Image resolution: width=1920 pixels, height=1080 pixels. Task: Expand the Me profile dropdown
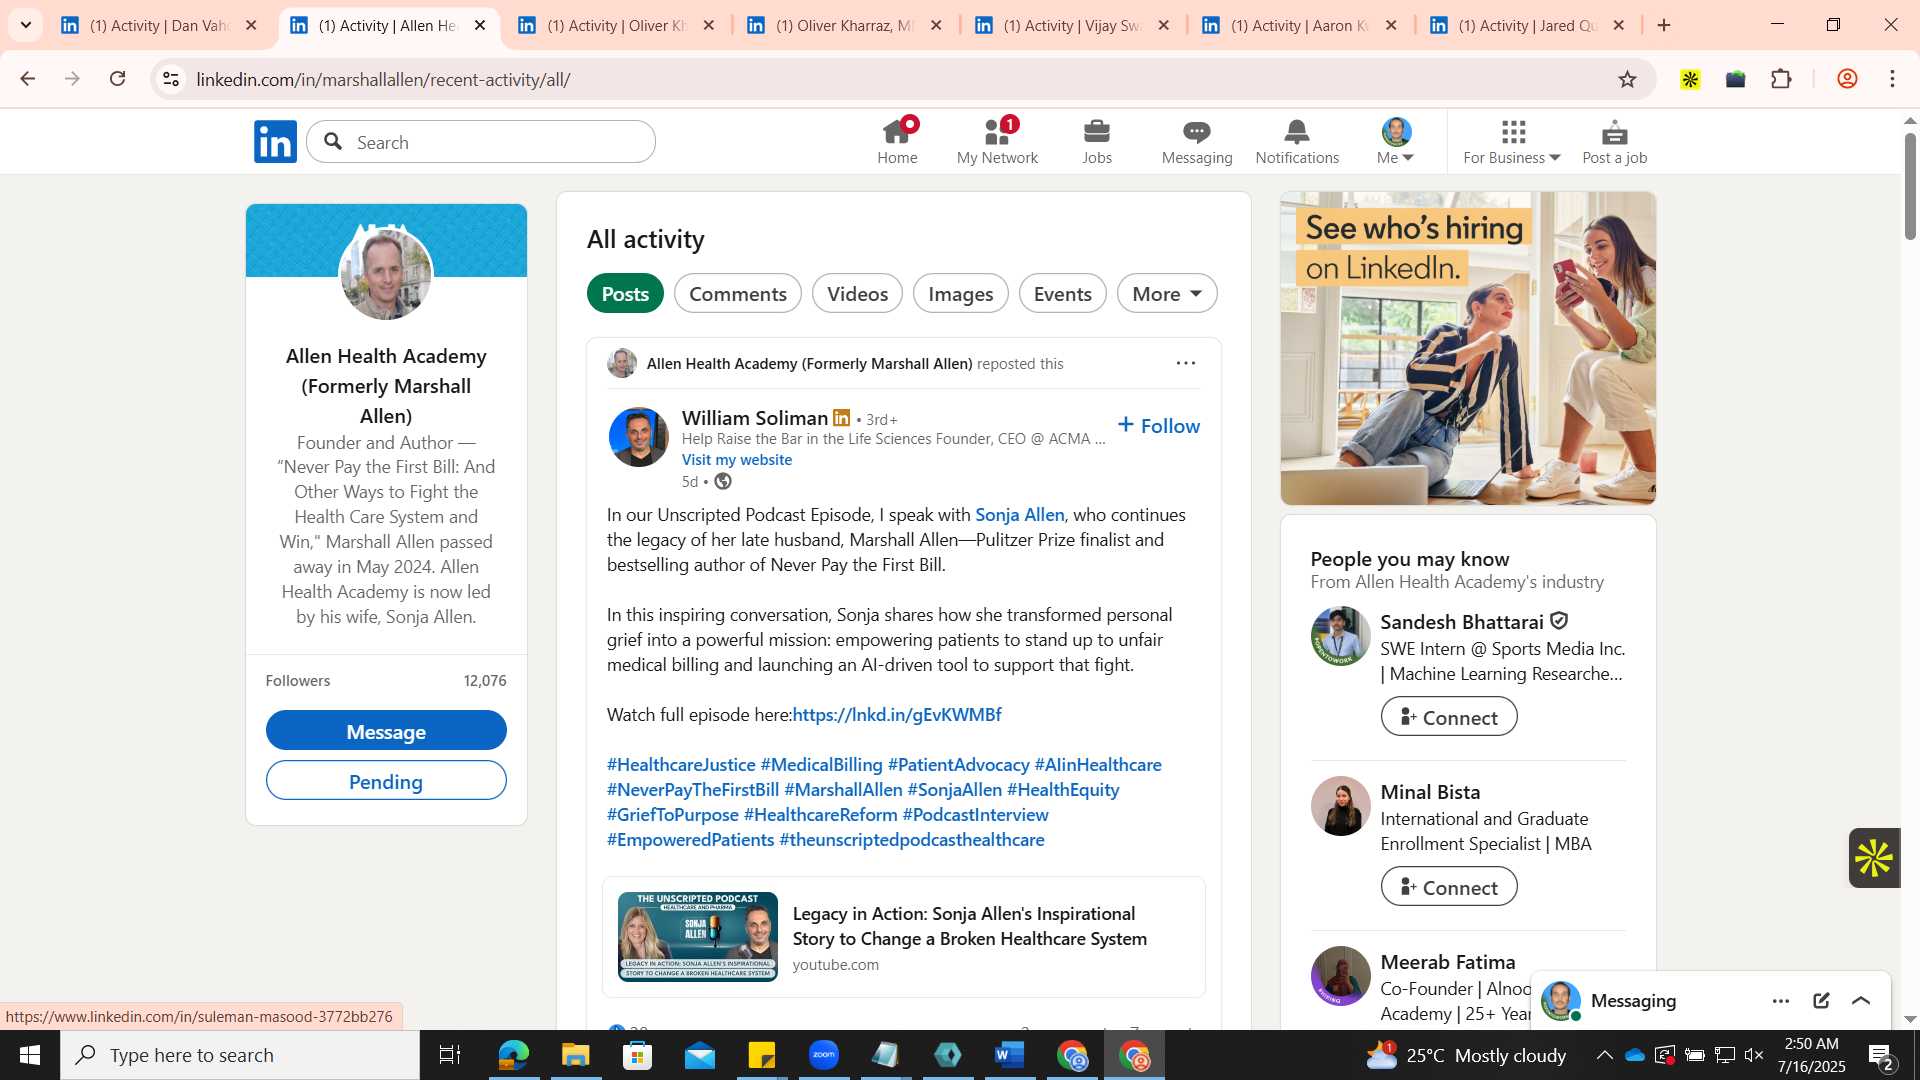coord(1395,141)
